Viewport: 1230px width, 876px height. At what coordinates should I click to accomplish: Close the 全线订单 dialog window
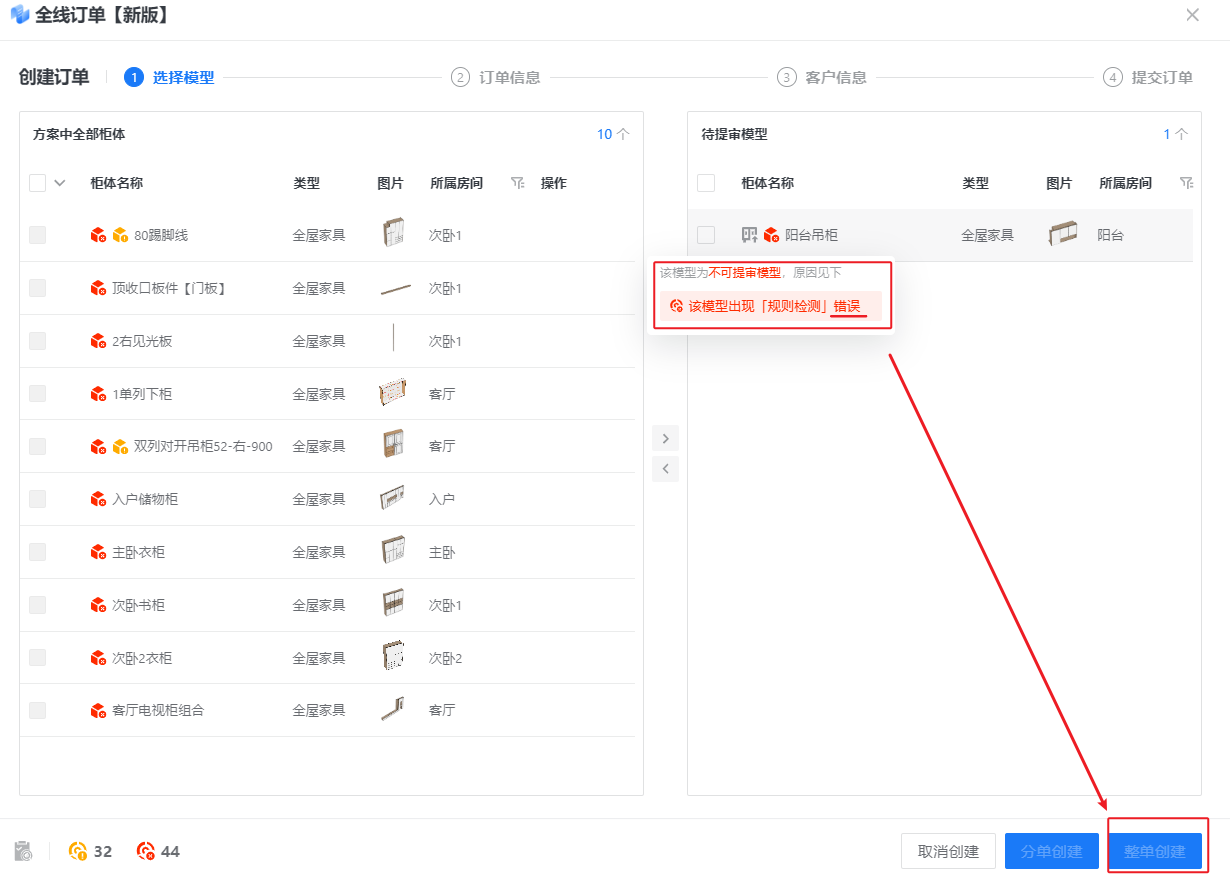pos(1192,15)
